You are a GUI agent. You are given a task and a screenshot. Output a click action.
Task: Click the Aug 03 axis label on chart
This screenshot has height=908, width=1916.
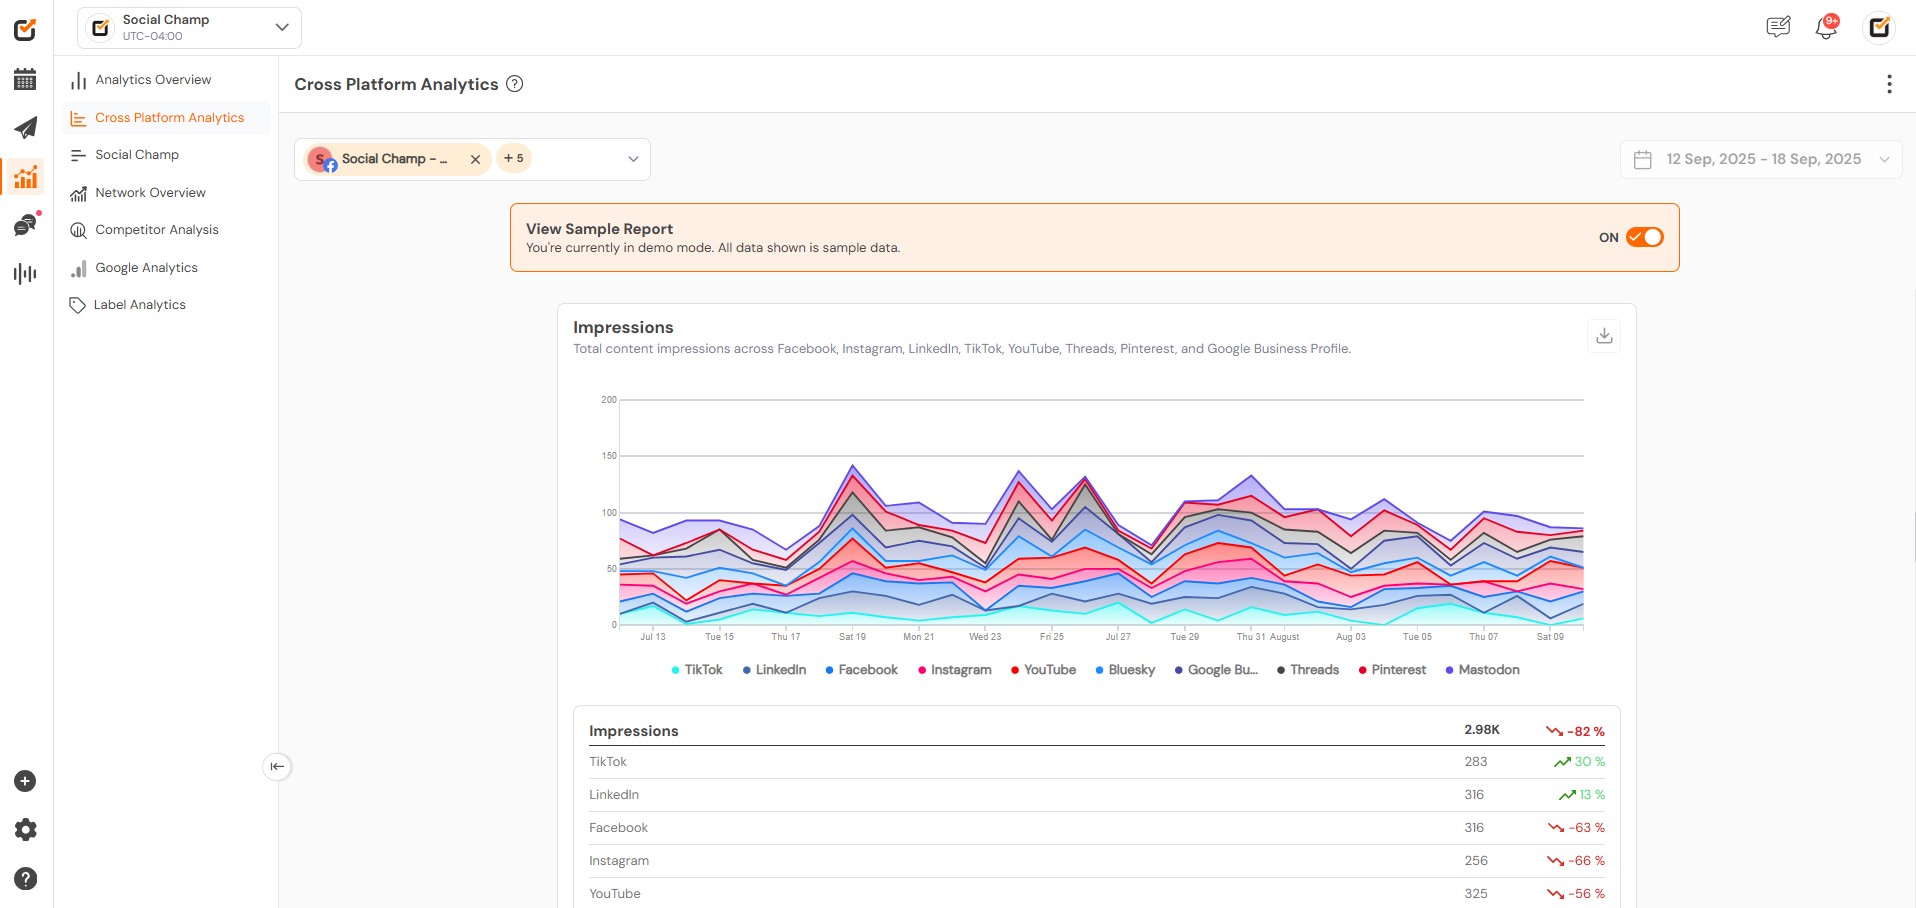[x=1350, y=637]
